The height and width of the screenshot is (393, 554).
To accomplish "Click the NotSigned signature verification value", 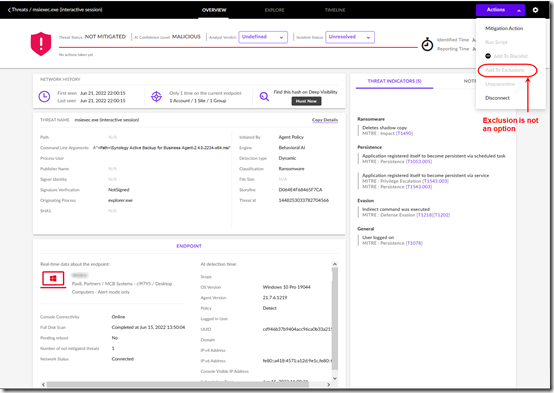I will tap(119, 190).
